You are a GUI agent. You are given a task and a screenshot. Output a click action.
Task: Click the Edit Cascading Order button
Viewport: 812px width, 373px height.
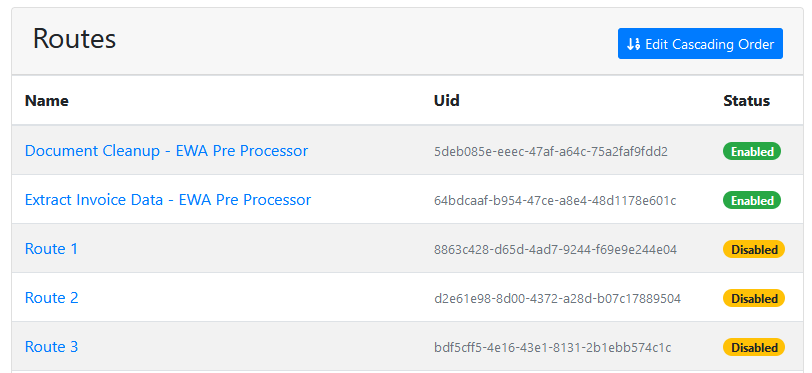point(700,44)
